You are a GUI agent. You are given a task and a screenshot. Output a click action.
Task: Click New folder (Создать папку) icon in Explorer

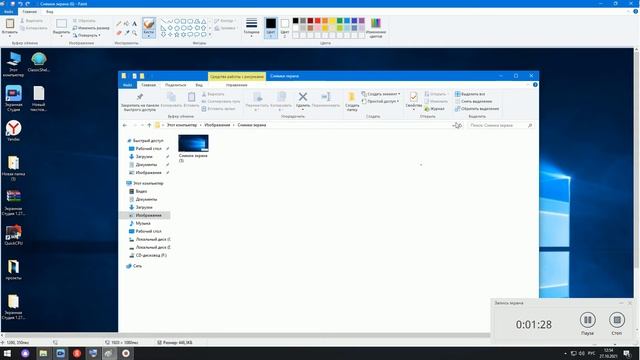click(351, 97)
